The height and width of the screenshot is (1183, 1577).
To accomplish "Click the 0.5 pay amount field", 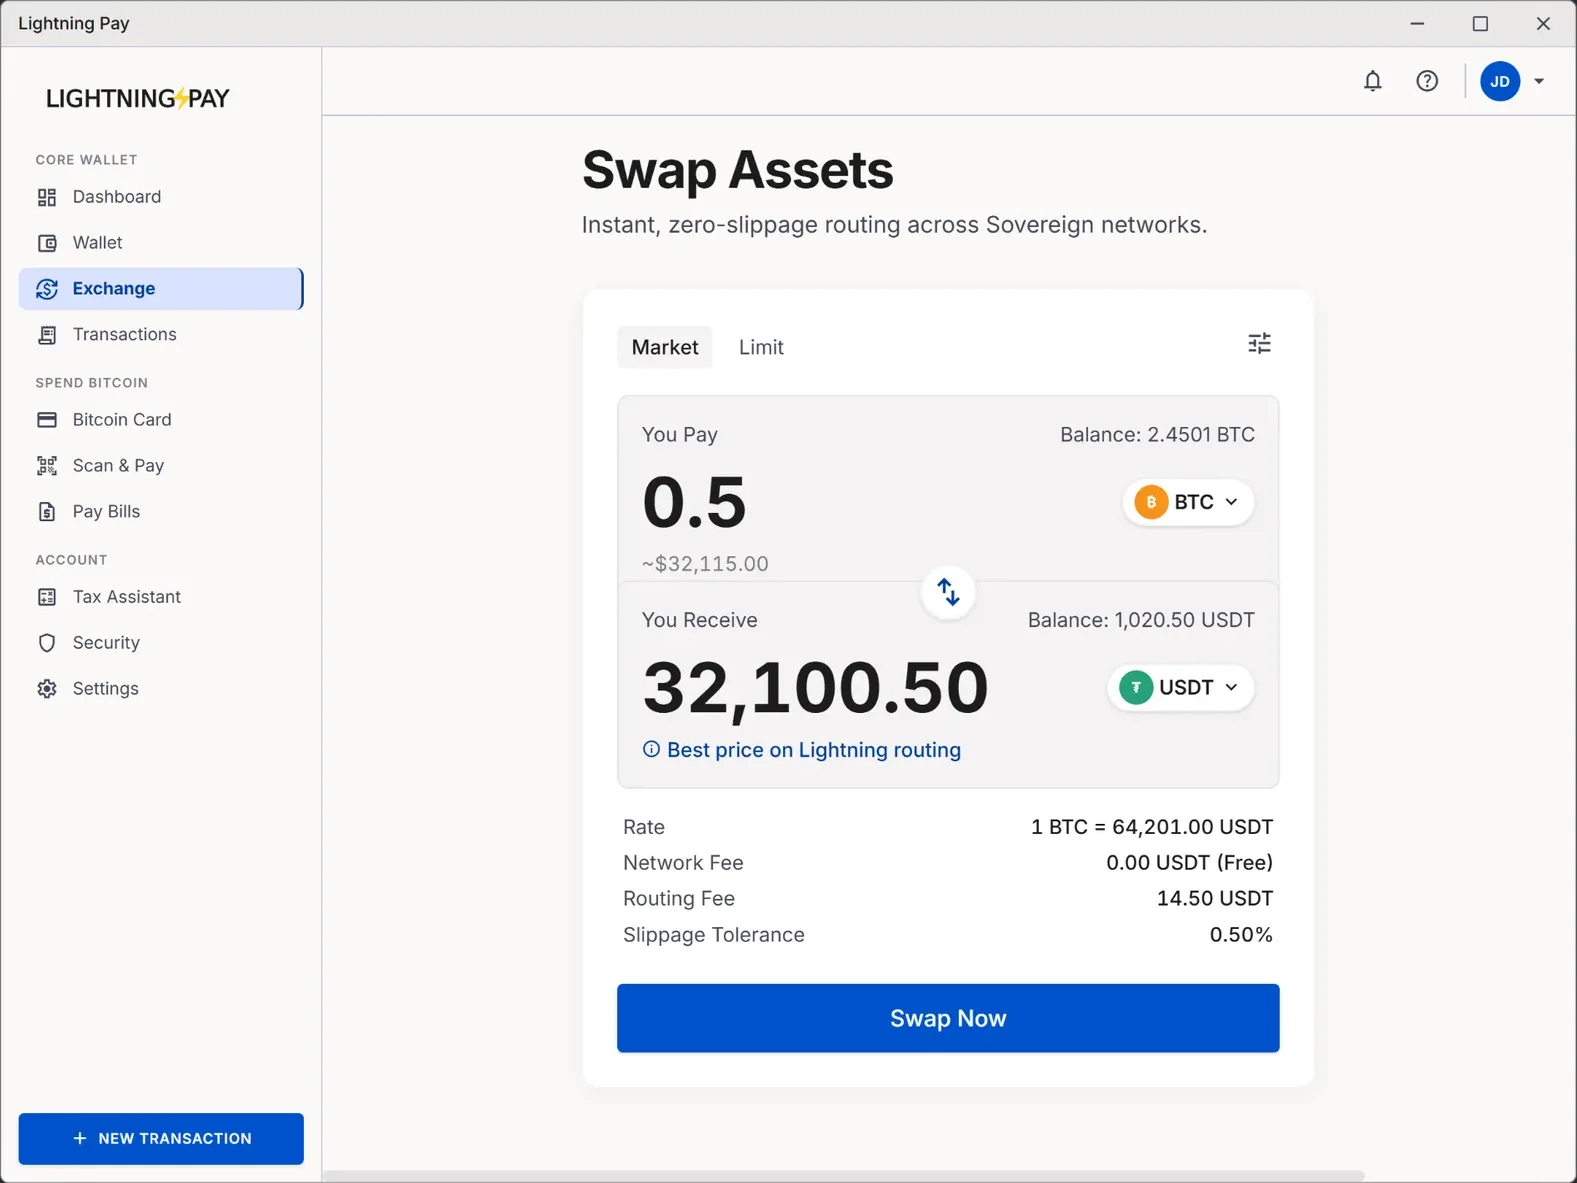I will tap(694, 502).
